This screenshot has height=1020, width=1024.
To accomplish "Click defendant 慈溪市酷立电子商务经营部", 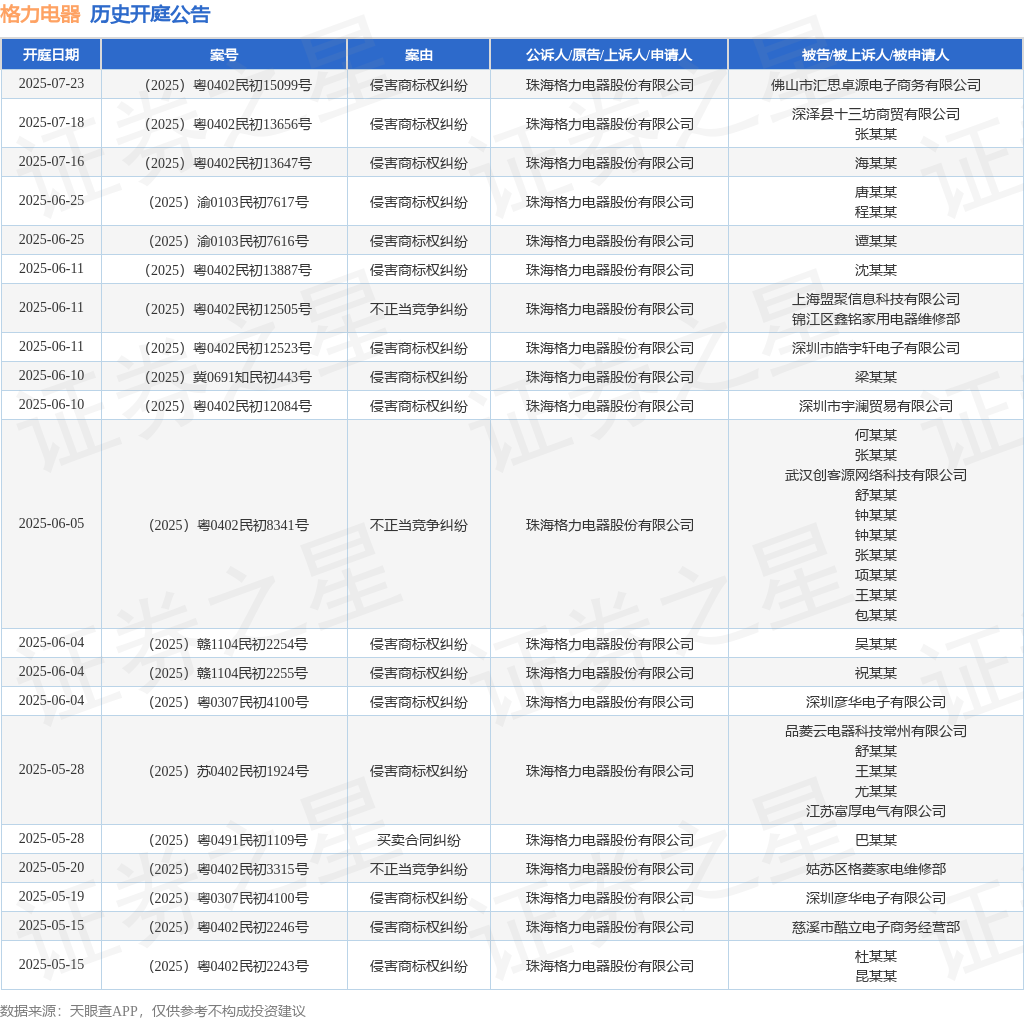I will tap(876, 927).
